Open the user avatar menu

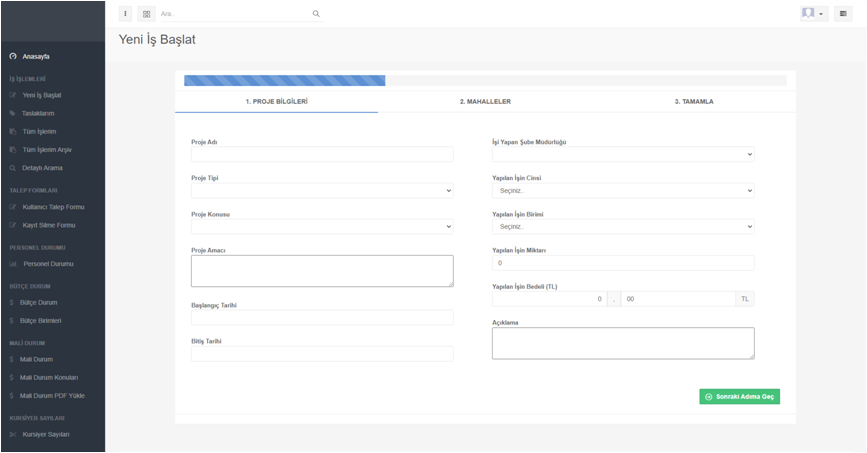tap(812, 14)
